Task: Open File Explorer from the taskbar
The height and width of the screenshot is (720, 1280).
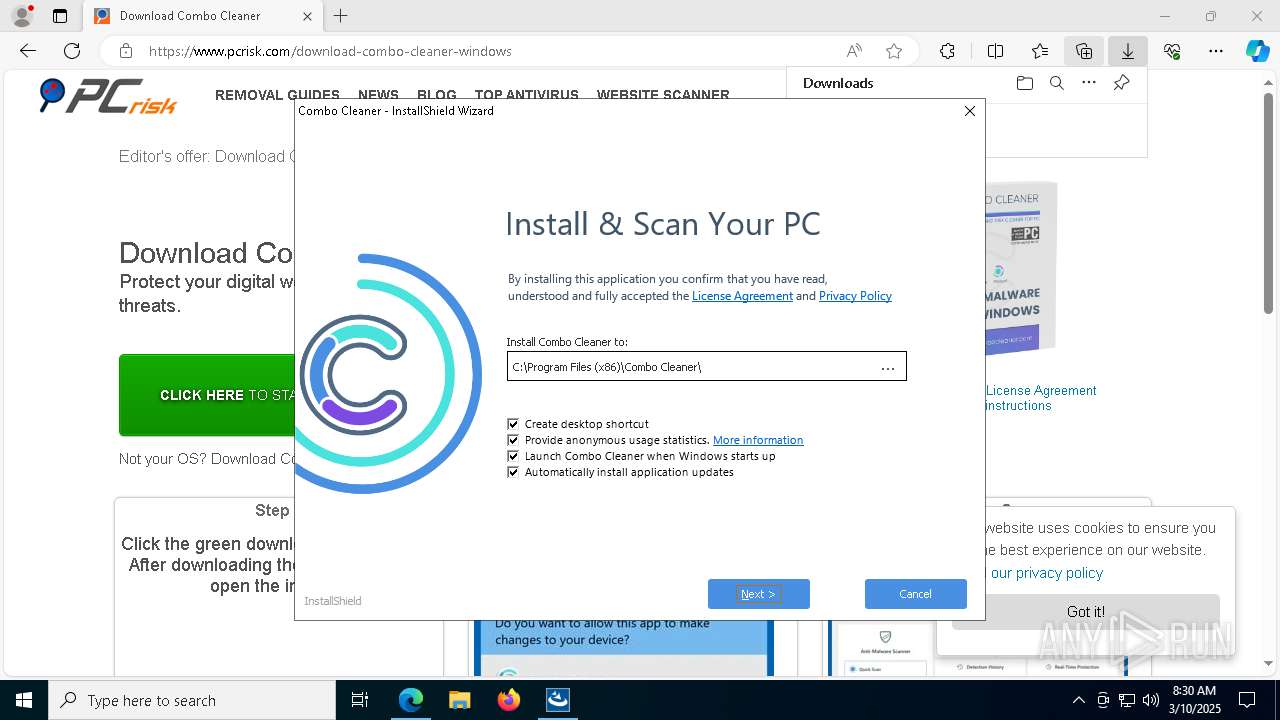Action: click(x=459, y=700)
